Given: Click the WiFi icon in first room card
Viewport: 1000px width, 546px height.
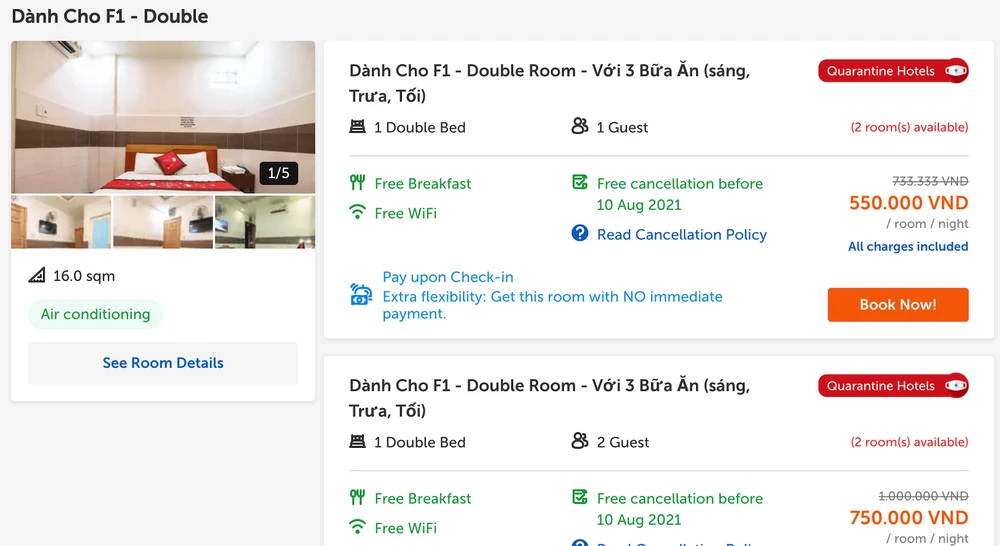Looking at the screenshot, I should [x=357, y=212].
